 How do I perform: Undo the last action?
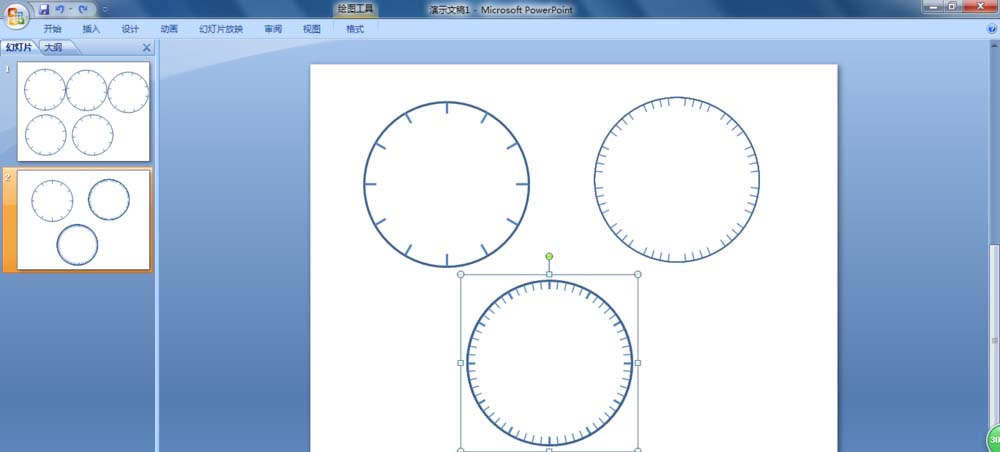[x=59, y=10]
